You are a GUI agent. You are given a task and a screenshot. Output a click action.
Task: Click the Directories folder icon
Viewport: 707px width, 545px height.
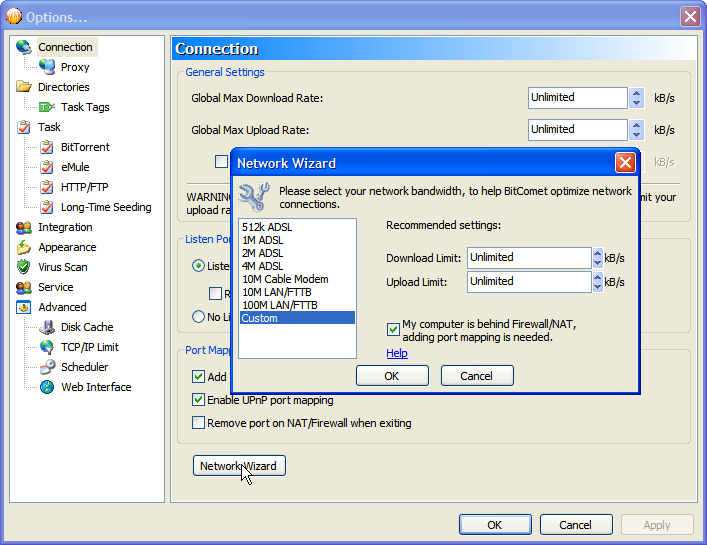(23, 87)
